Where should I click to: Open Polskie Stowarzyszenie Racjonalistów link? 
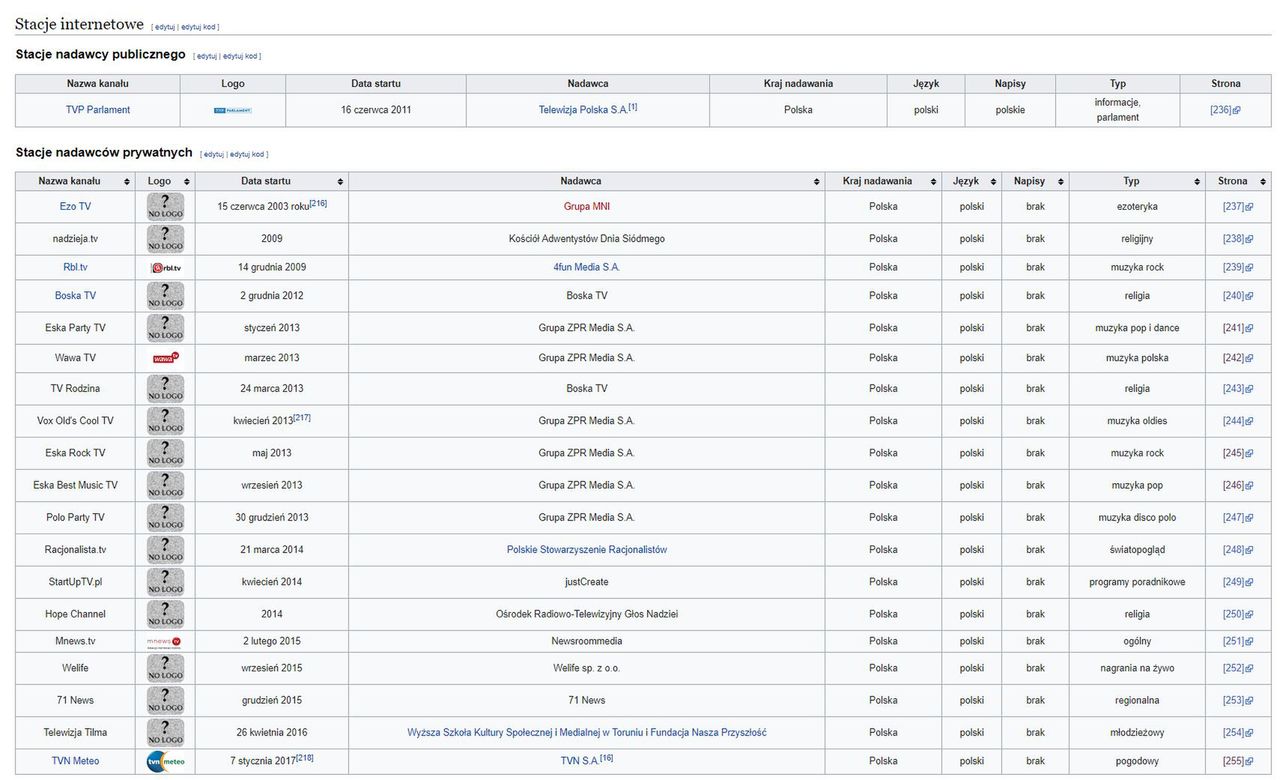(x=587, y=550)
